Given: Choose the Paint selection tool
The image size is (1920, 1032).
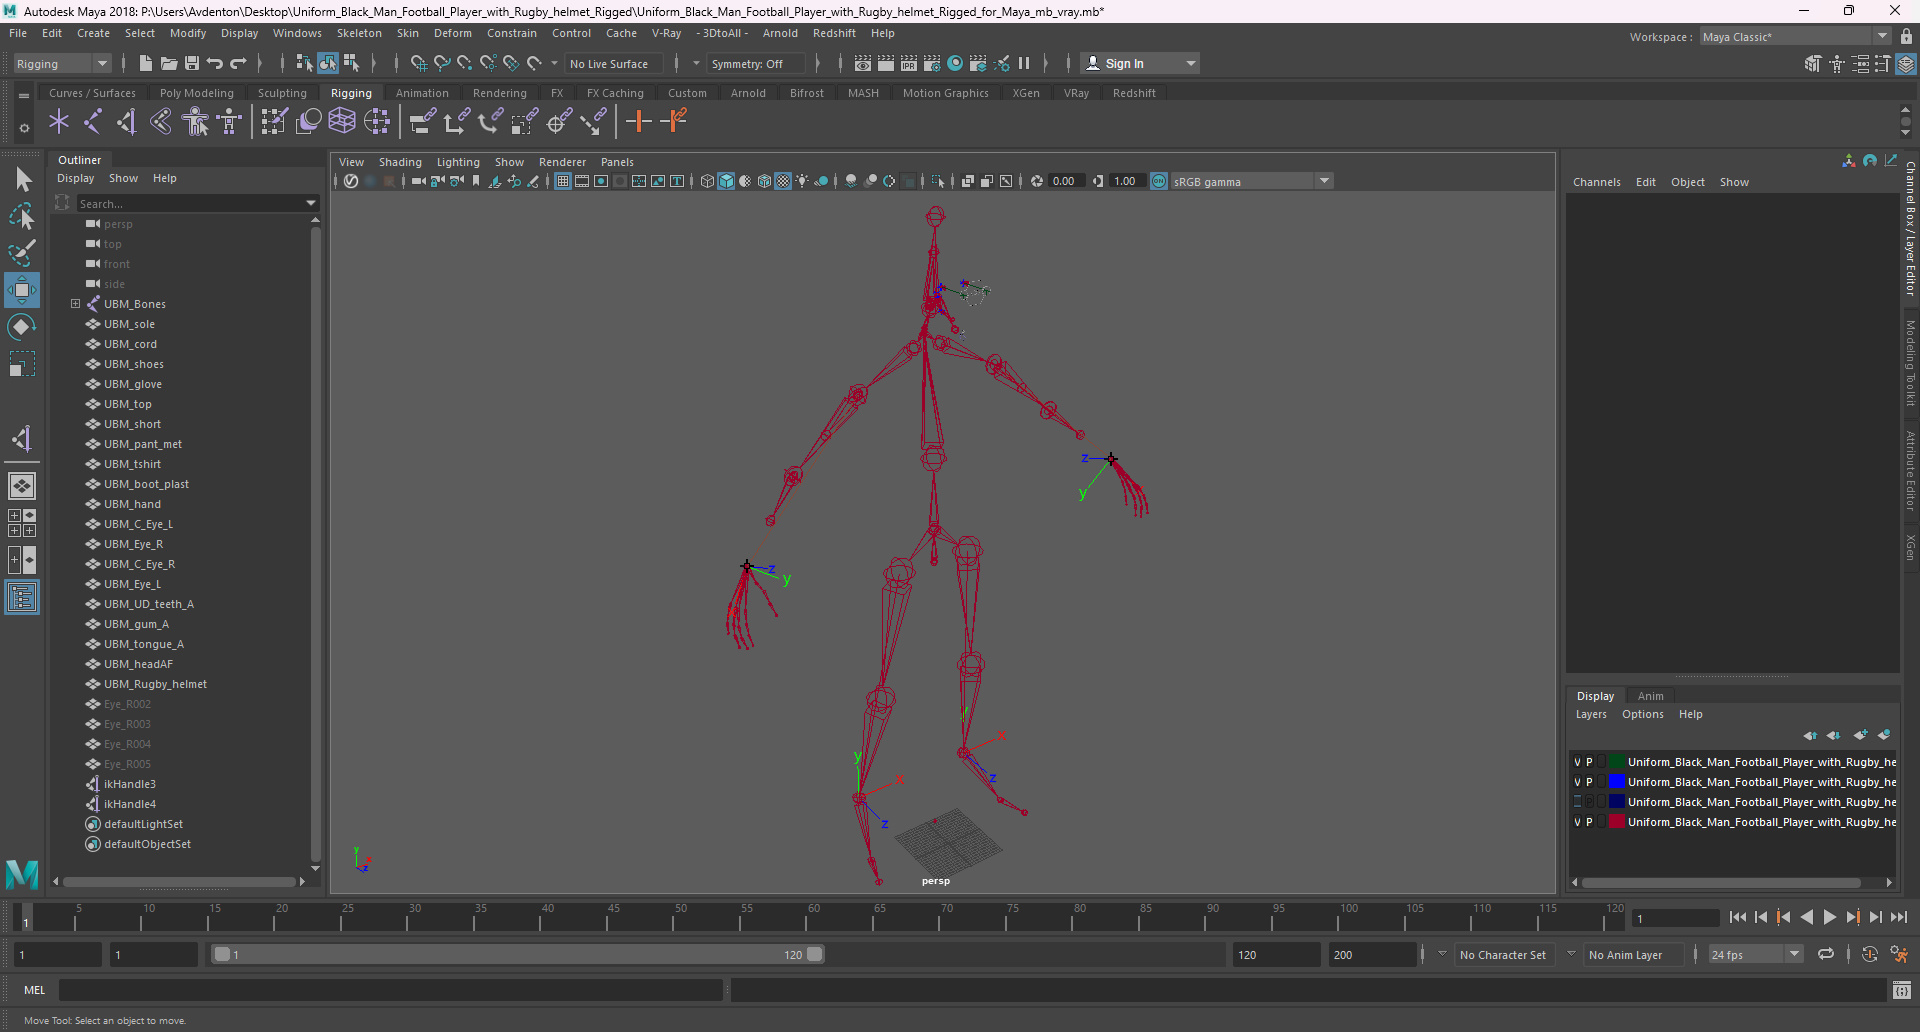Looking at the screenshot, I should pos(22,252).
